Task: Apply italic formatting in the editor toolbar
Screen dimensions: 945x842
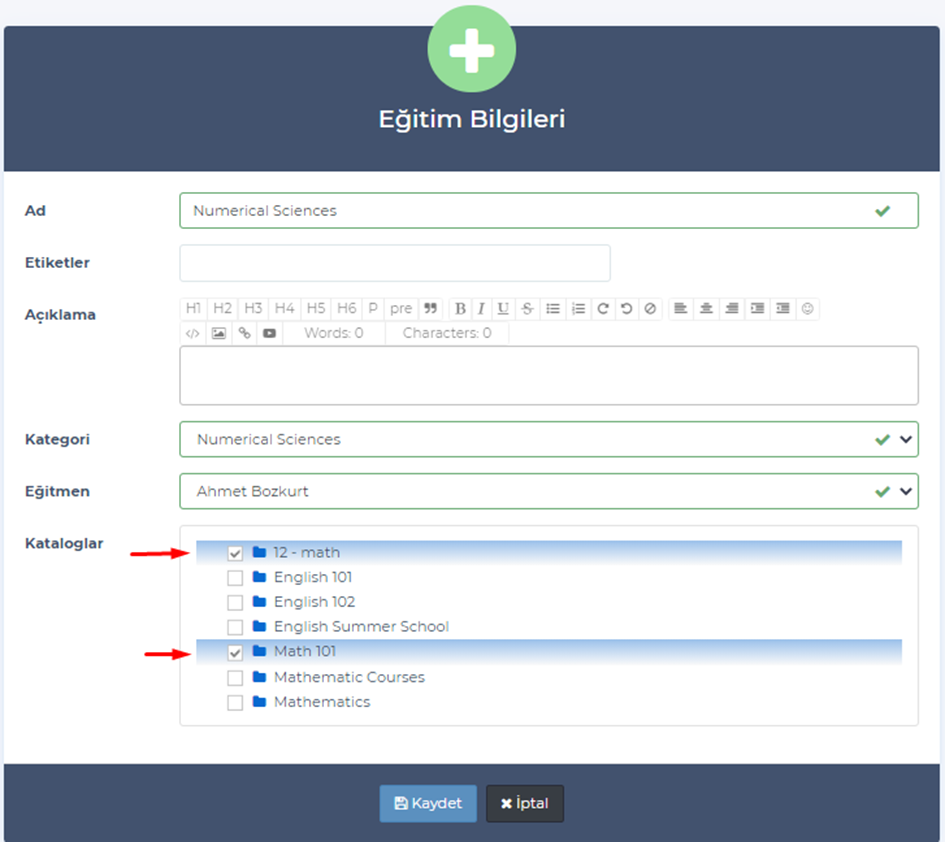Action: pos(481,309)
